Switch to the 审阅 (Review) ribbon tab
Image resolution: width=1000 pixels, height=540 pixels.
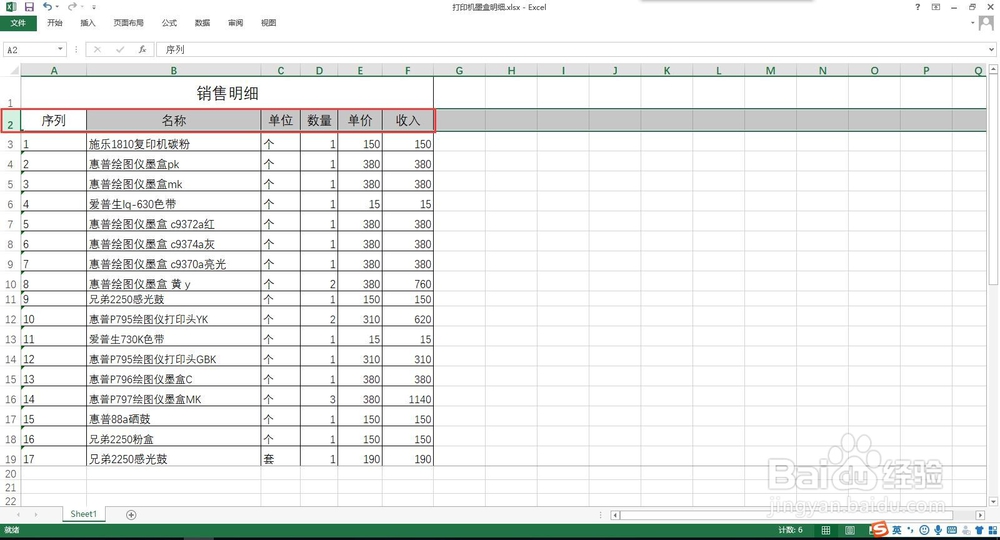click(235, 23)
